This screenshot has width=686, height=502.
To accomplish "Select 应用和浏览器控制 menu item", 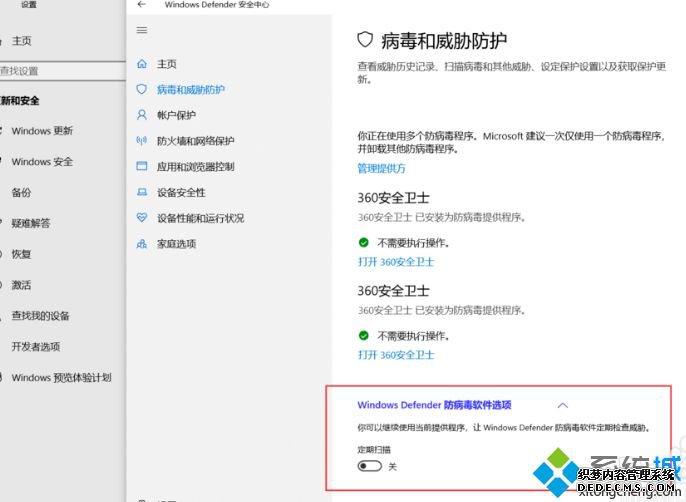I will click(x=196, y=167).
